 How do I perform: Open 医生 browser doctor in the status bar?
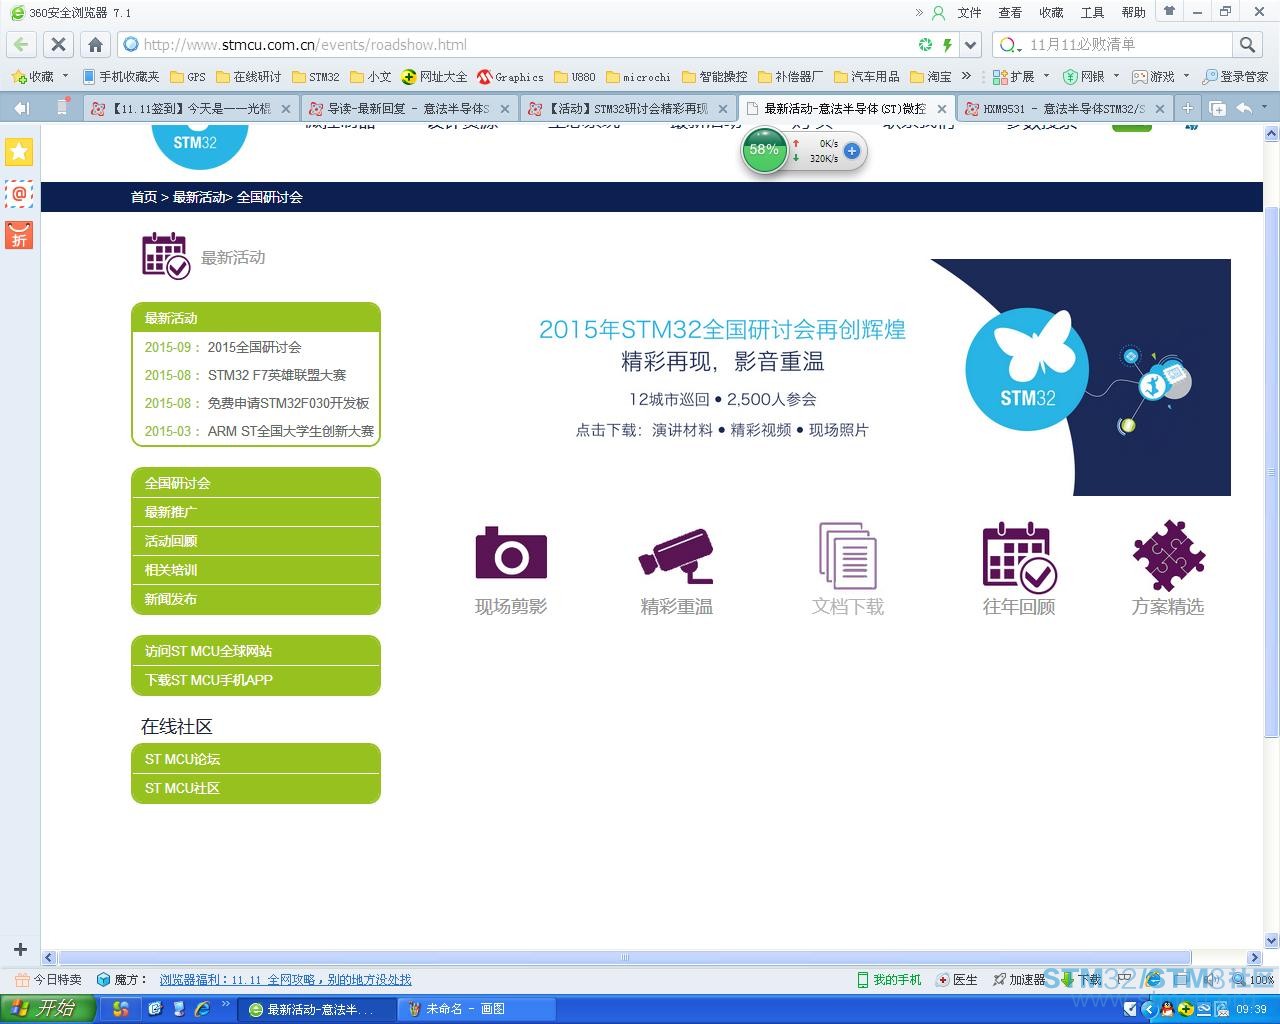tap(957, 980)
